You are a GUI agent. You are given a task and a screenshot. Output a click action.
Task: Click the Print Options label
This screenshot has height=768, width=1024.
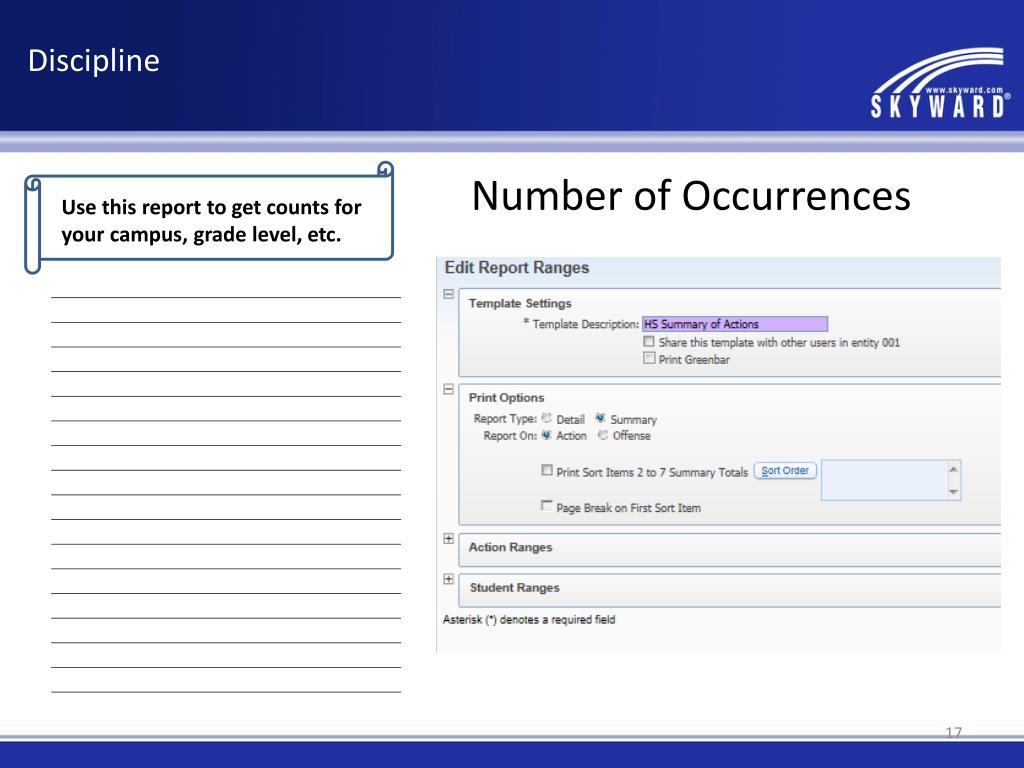click(x=506, y=398)
